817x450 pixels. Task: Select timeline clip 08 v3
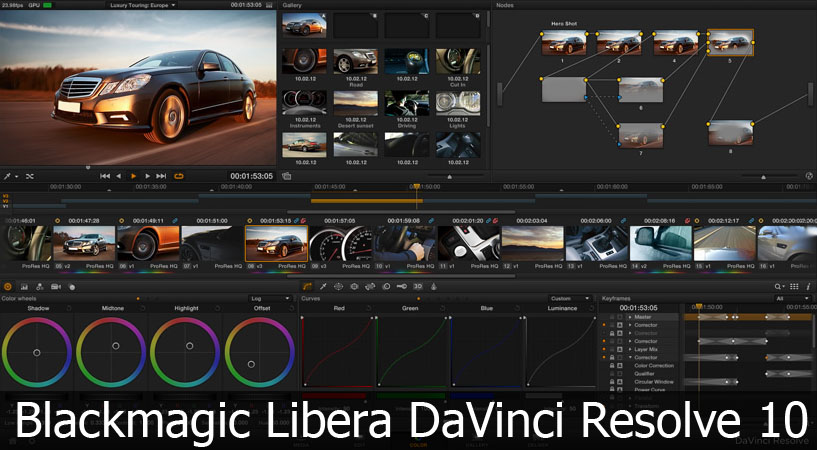[x=276, y=243]
